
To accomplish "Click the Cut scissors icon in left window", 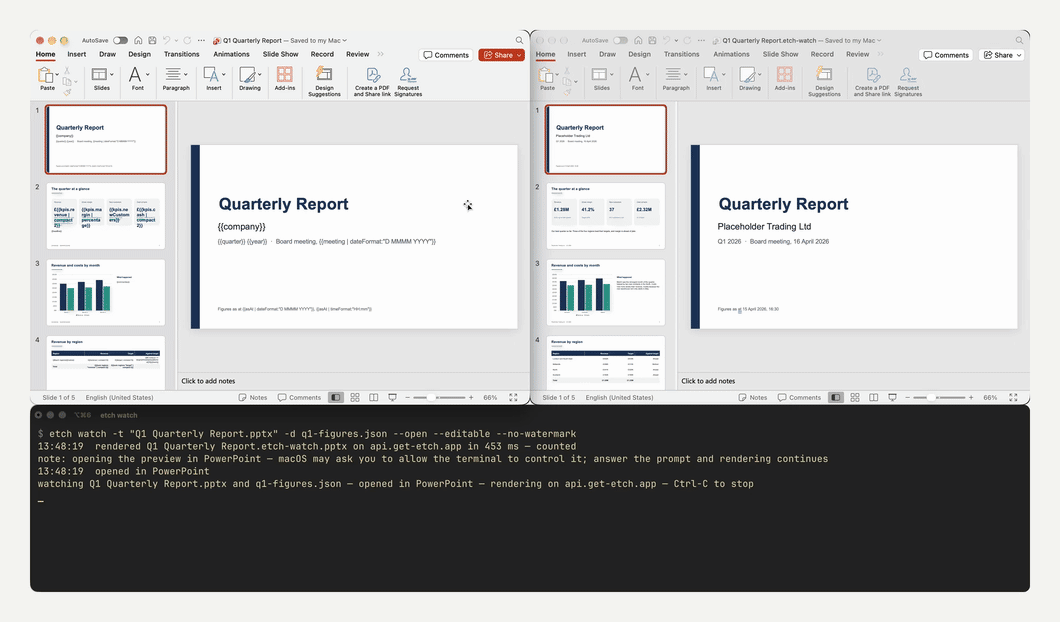I will coord(67,70).
